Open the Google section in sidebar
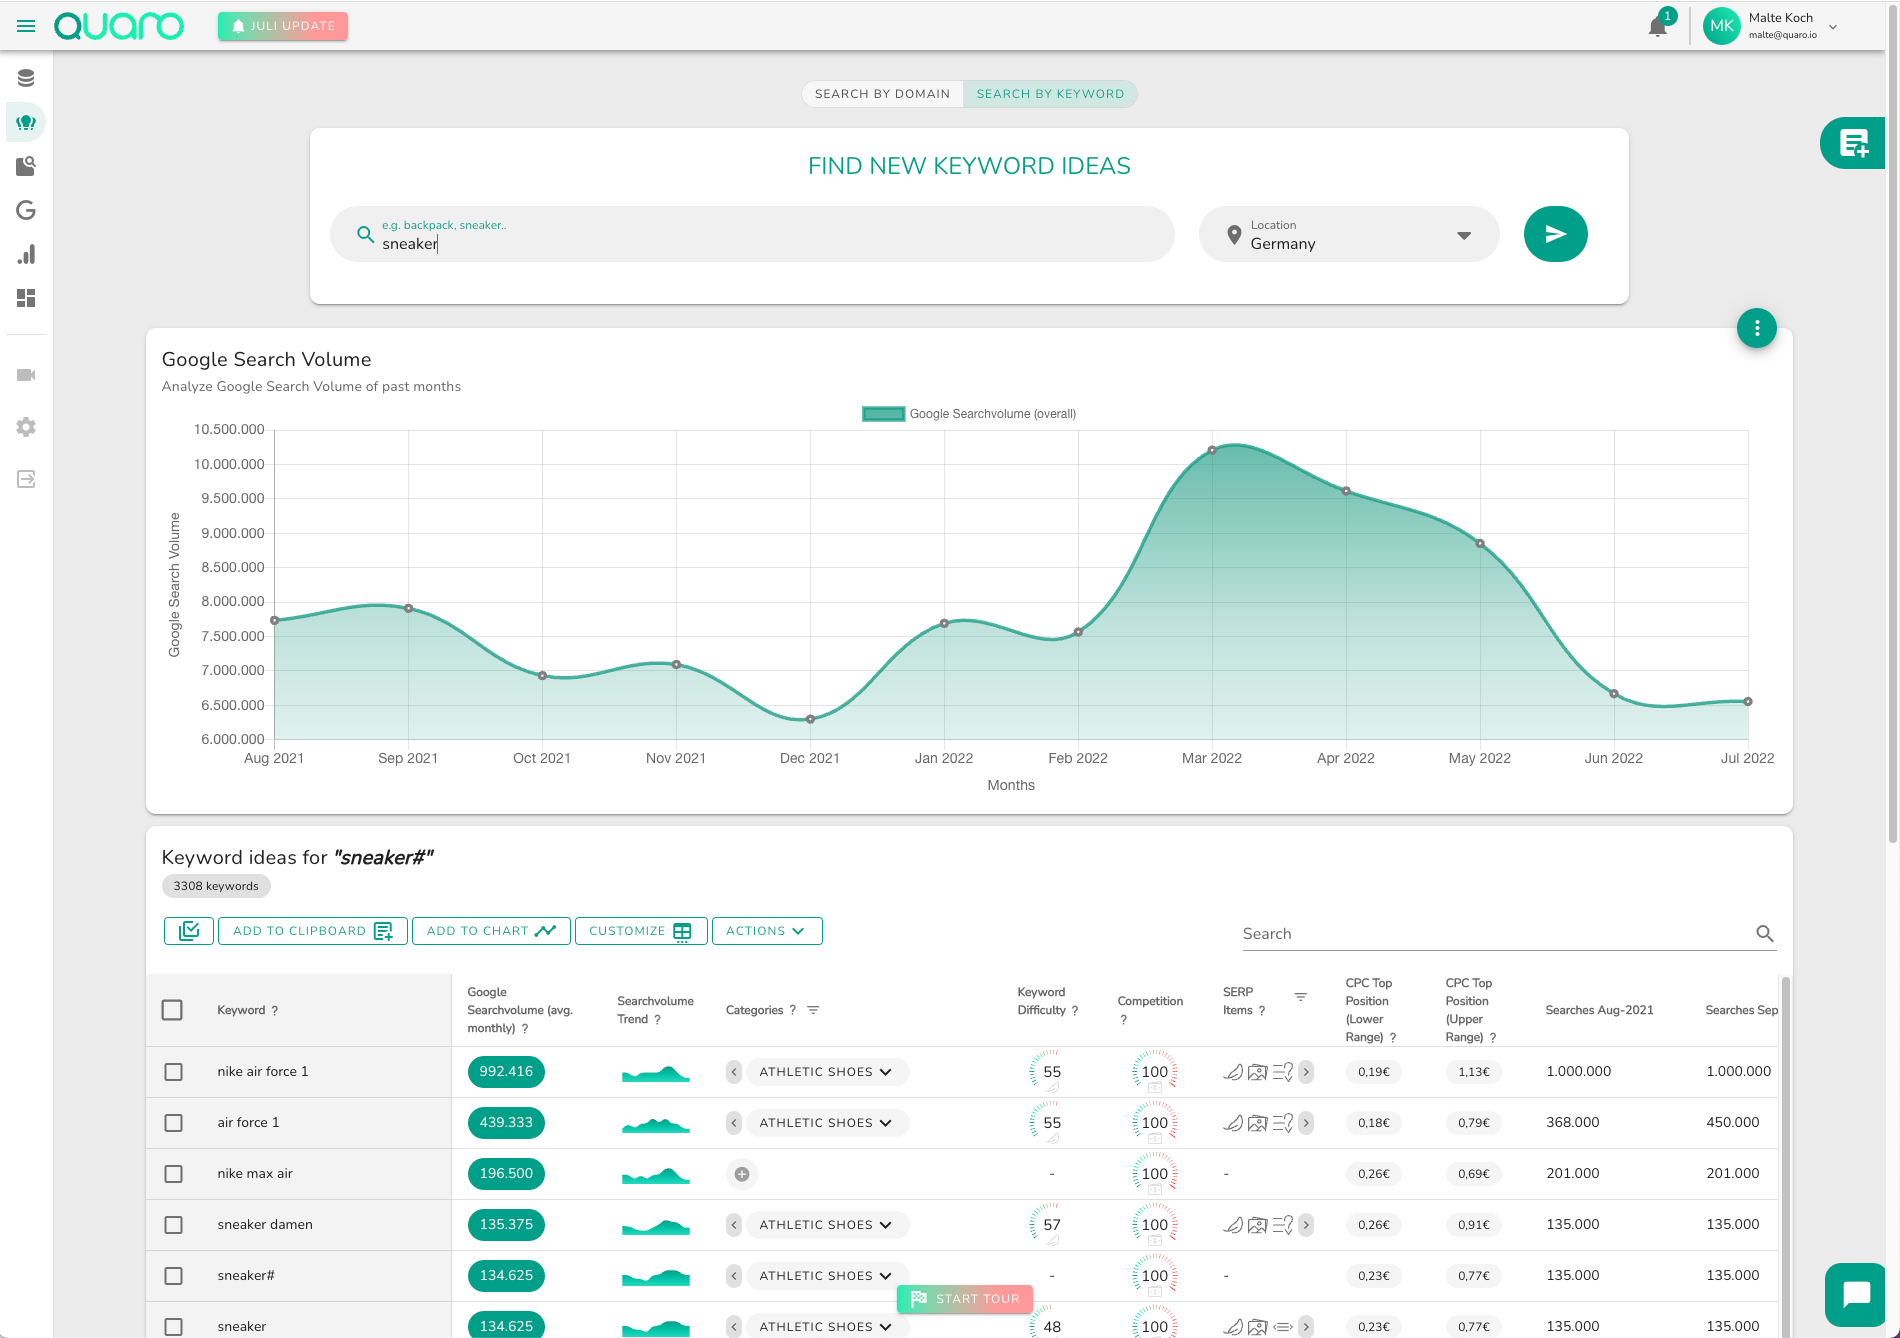 coord(26,210)
